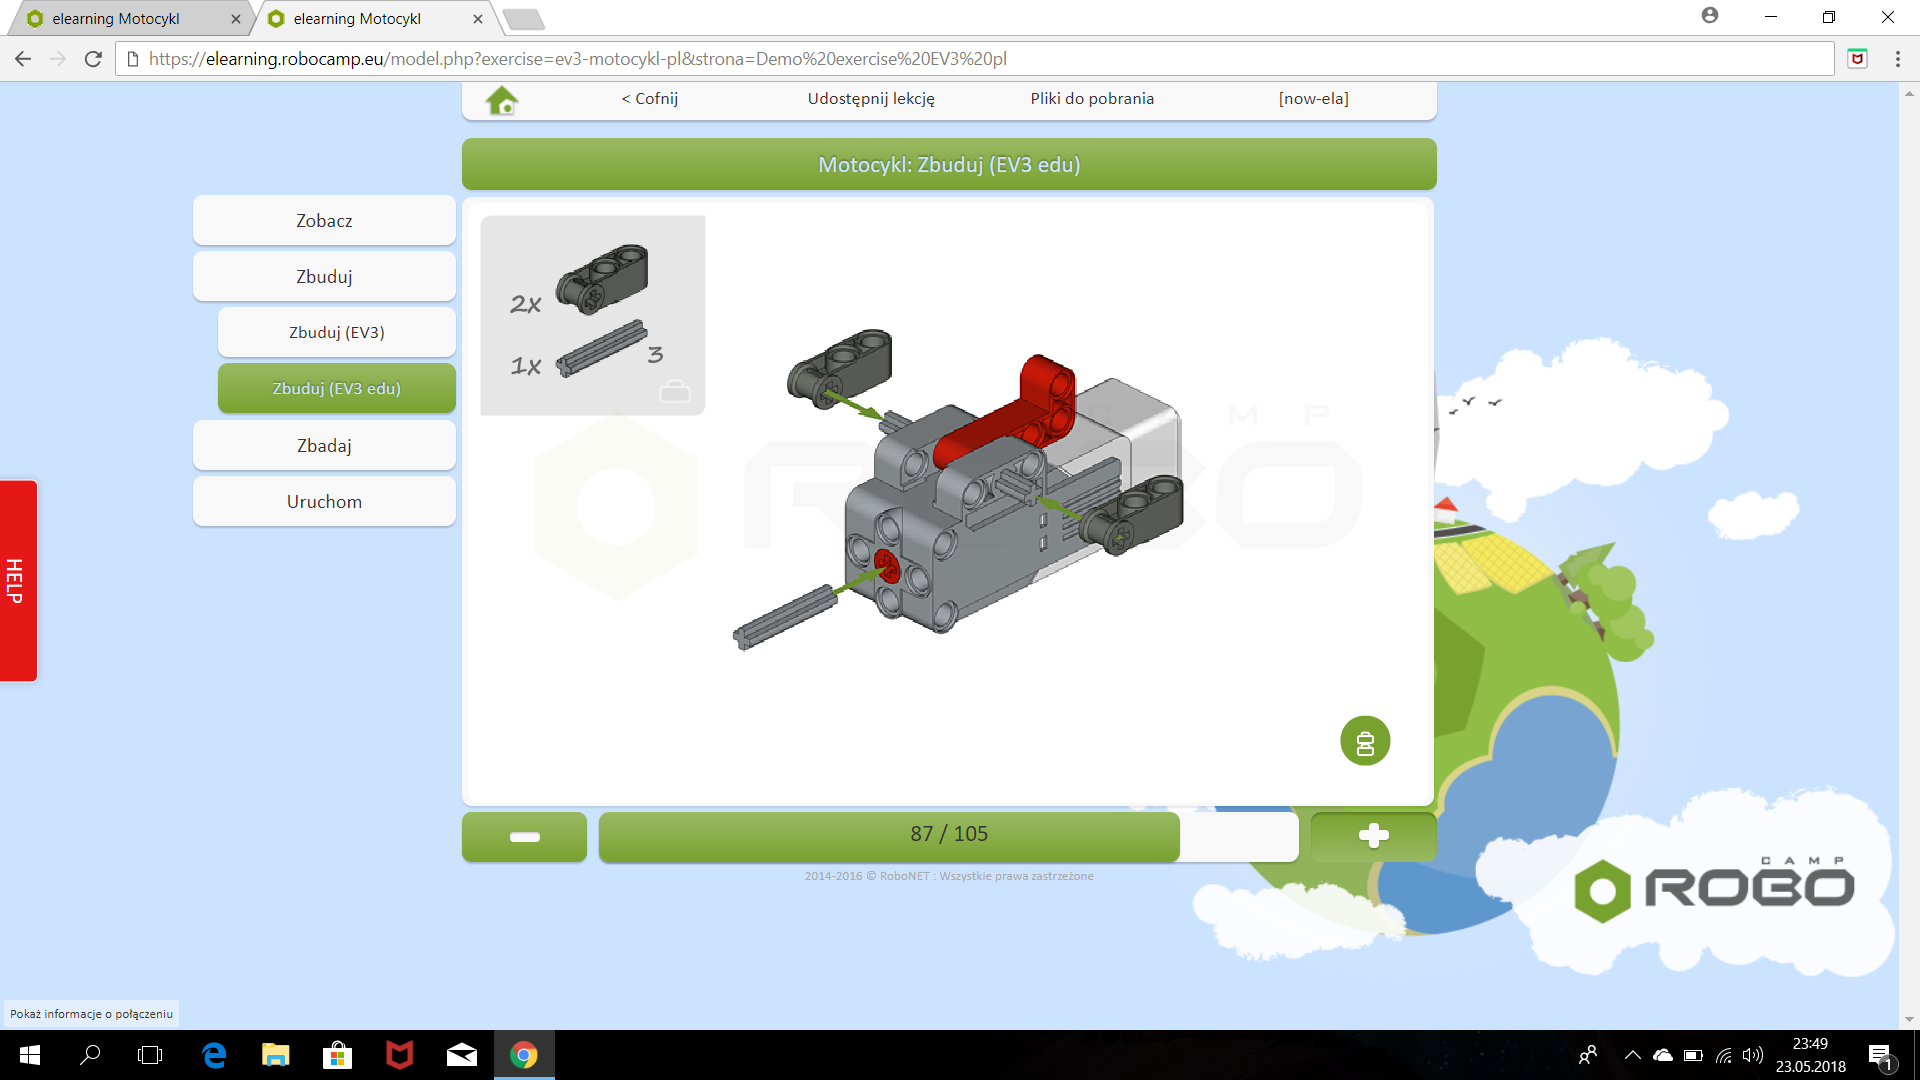1920x1080 pixels.
Task: Click the < Cofnij link
Action: pyautogui.click(x=650, y=98)
